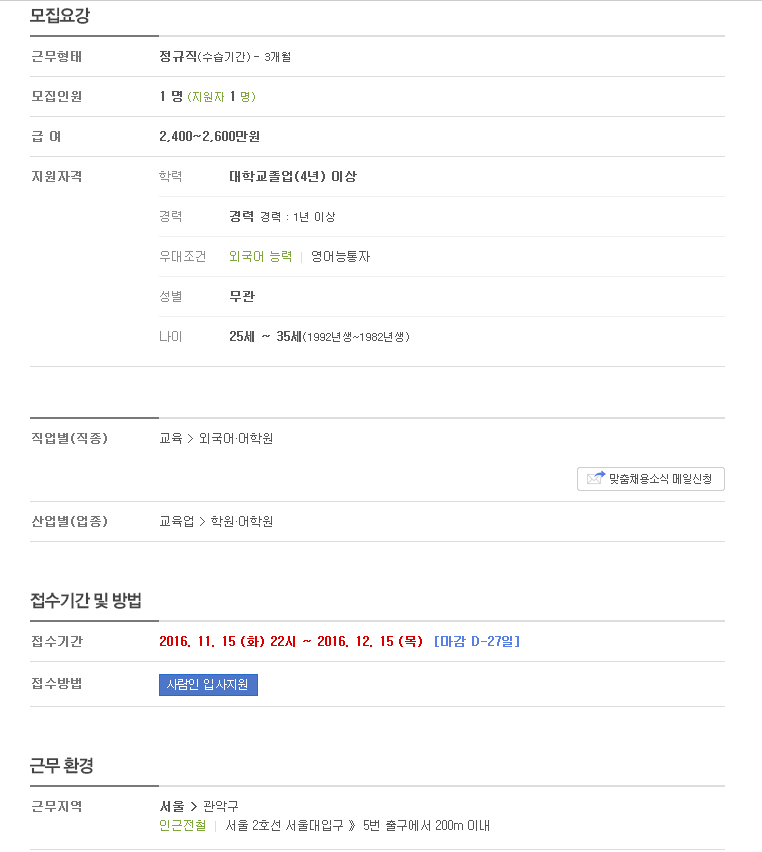762x852 pixels.
Task: Click the 학원·어학원 industry category
Action: click(242, 522)
